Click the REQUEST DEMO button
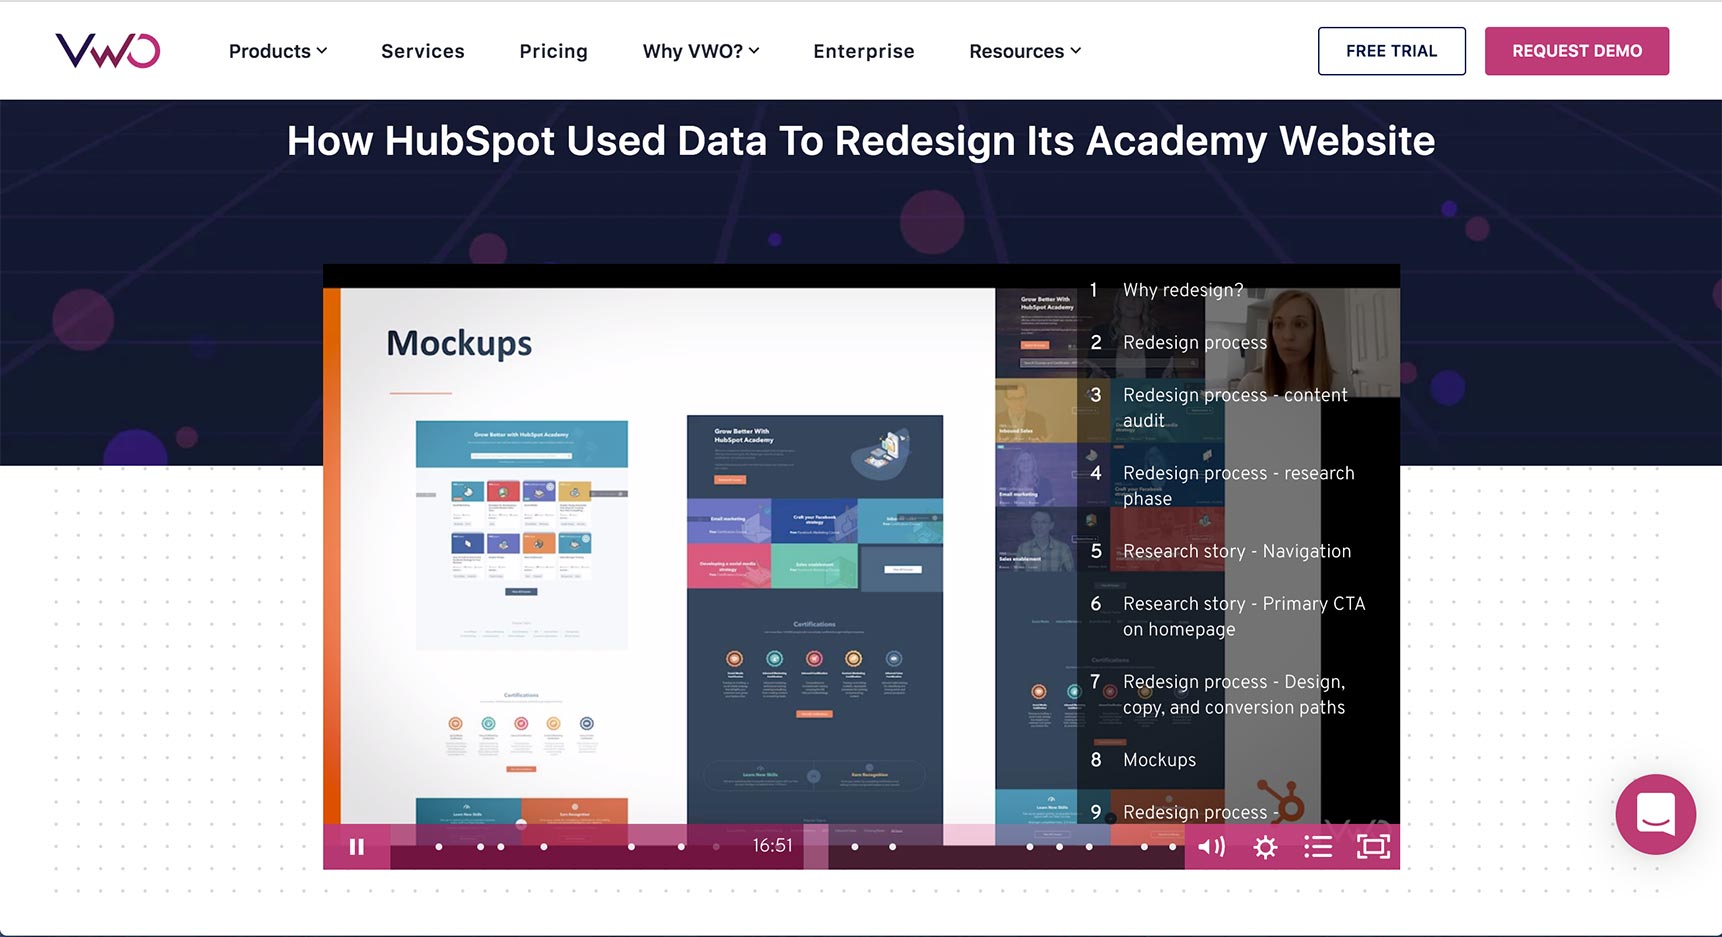 click(1576, 51)
